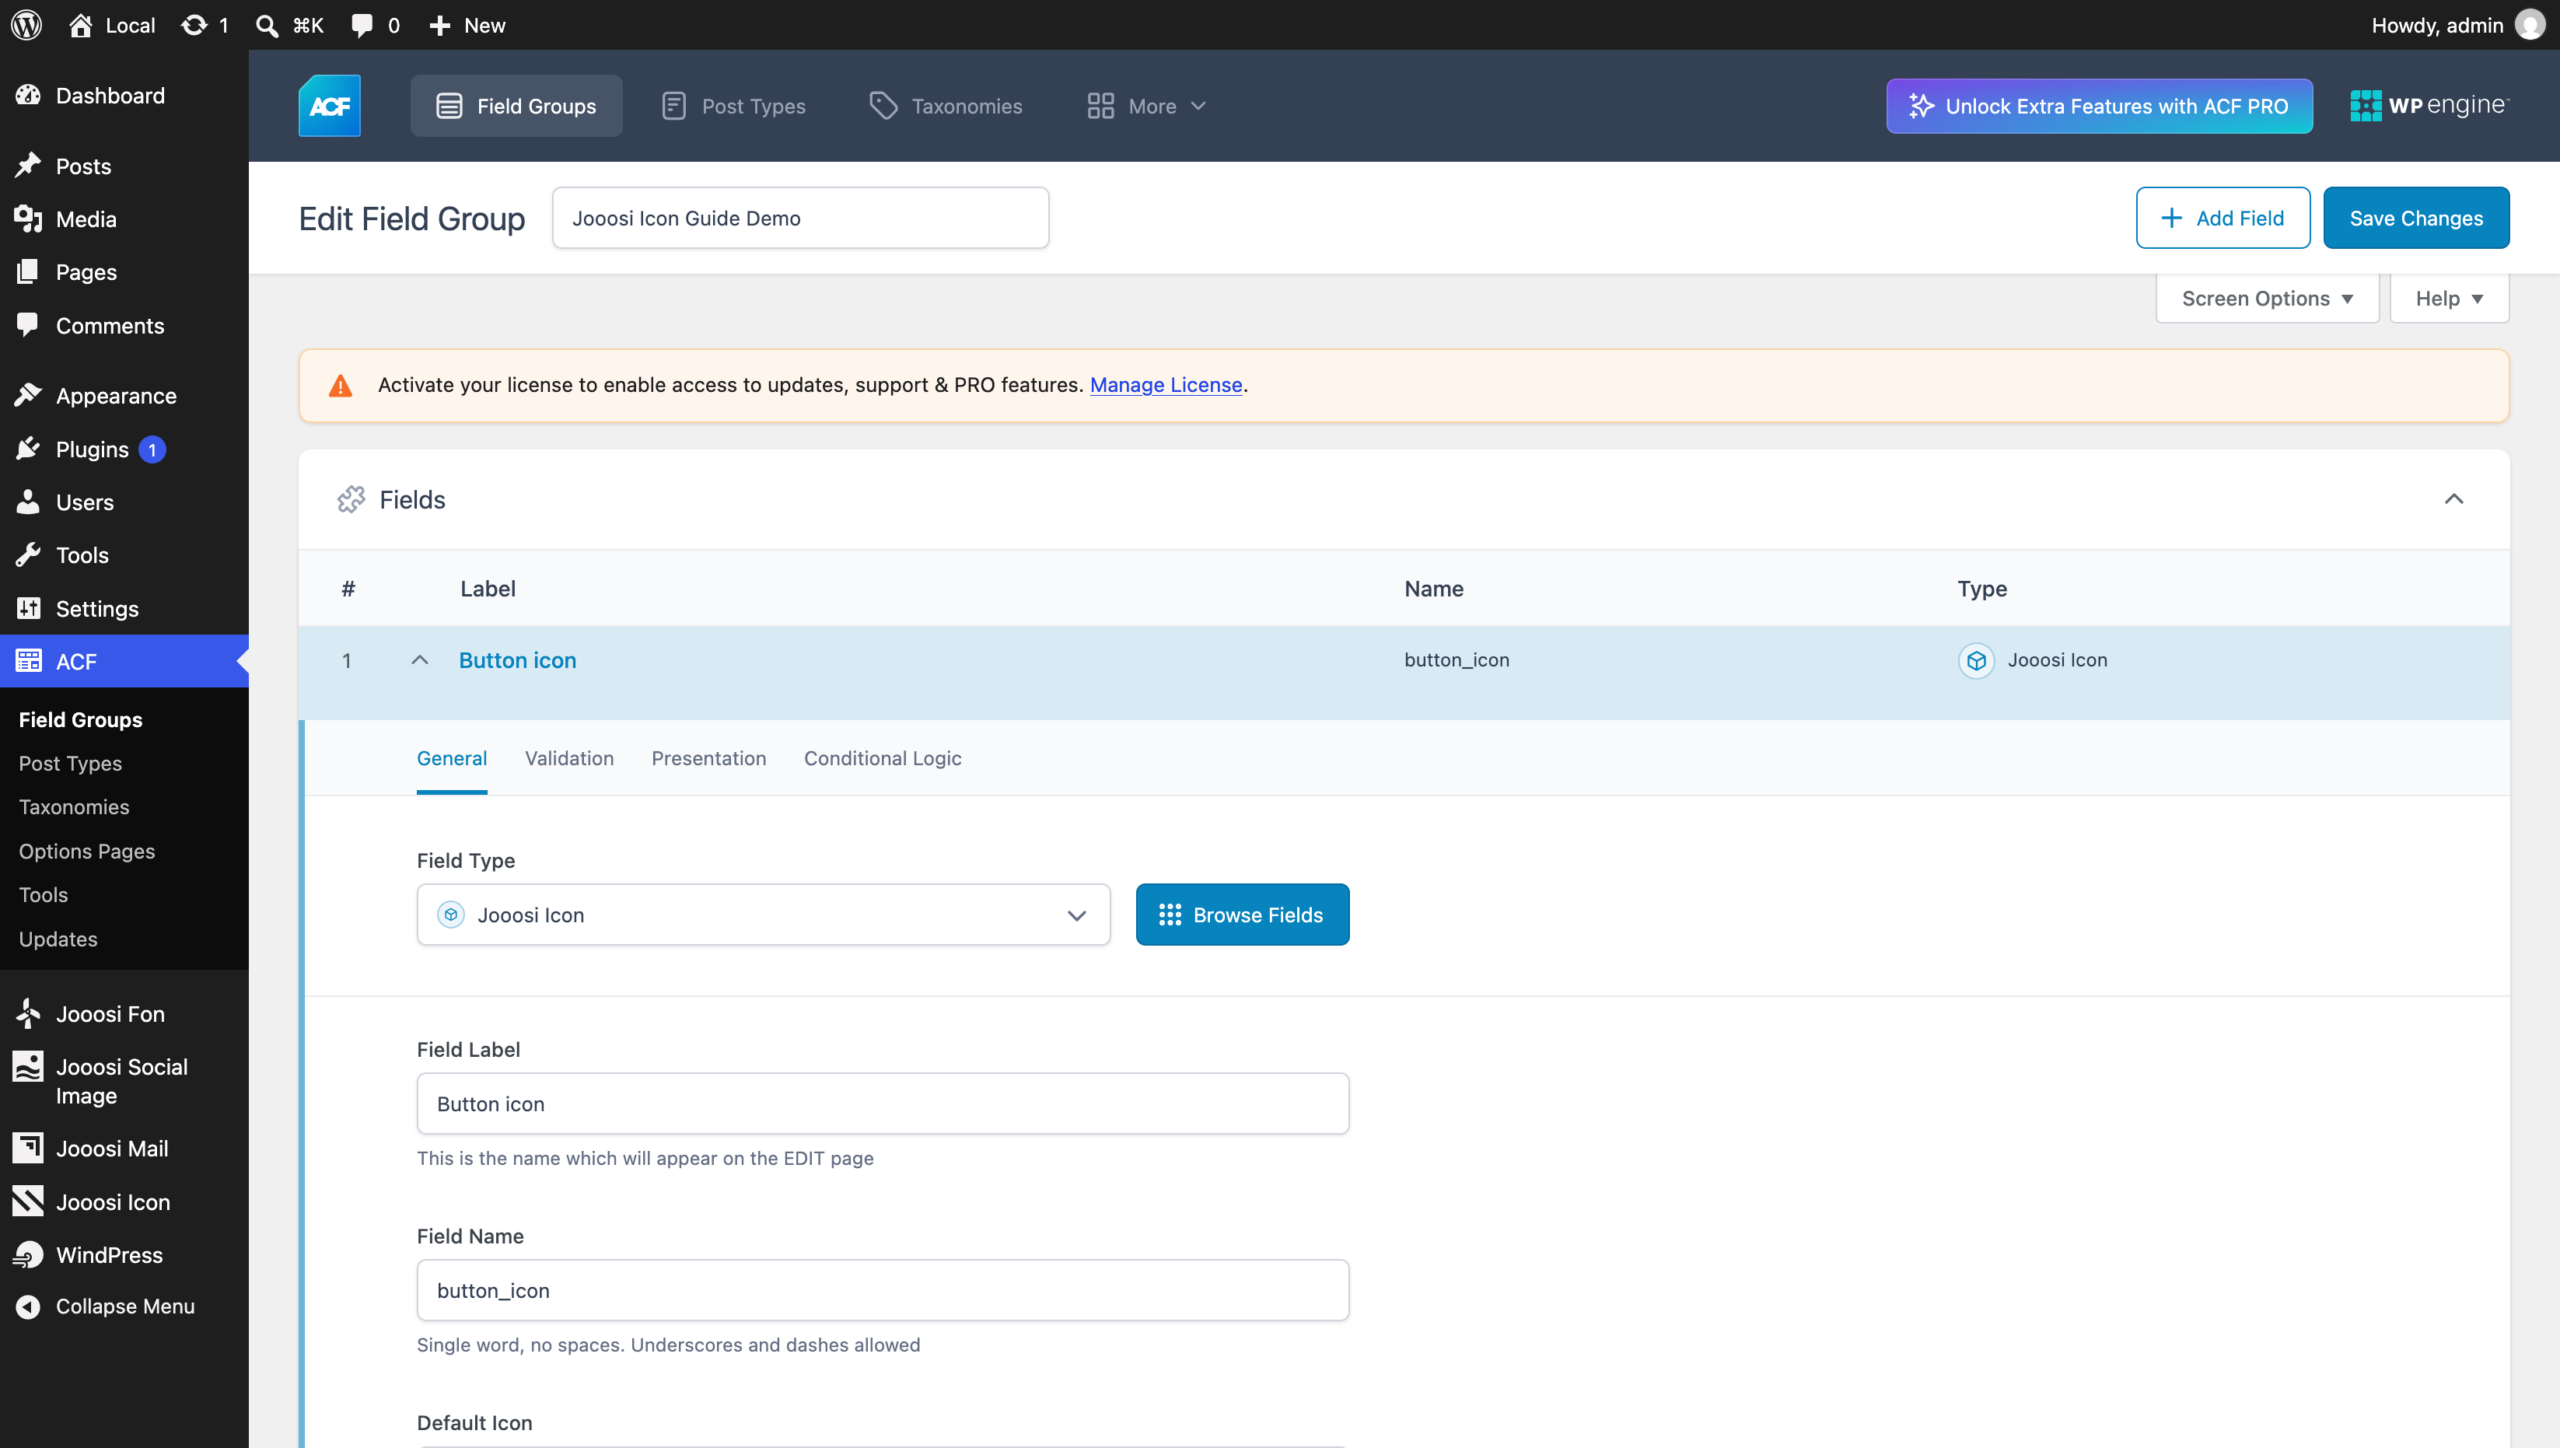Open the Appearance menu
This screenshot has width=2560, height=1448.
[x=124, y=396]
